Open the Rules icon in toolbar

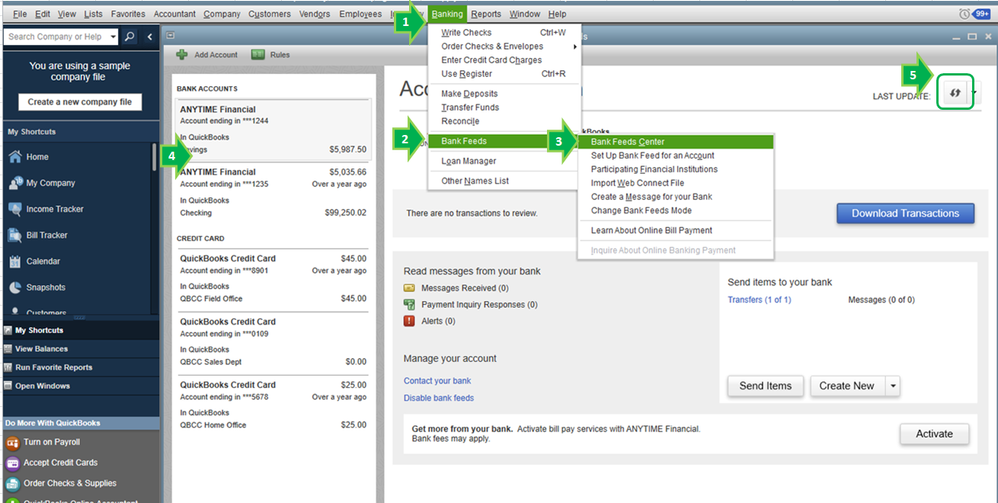[258, 55]
